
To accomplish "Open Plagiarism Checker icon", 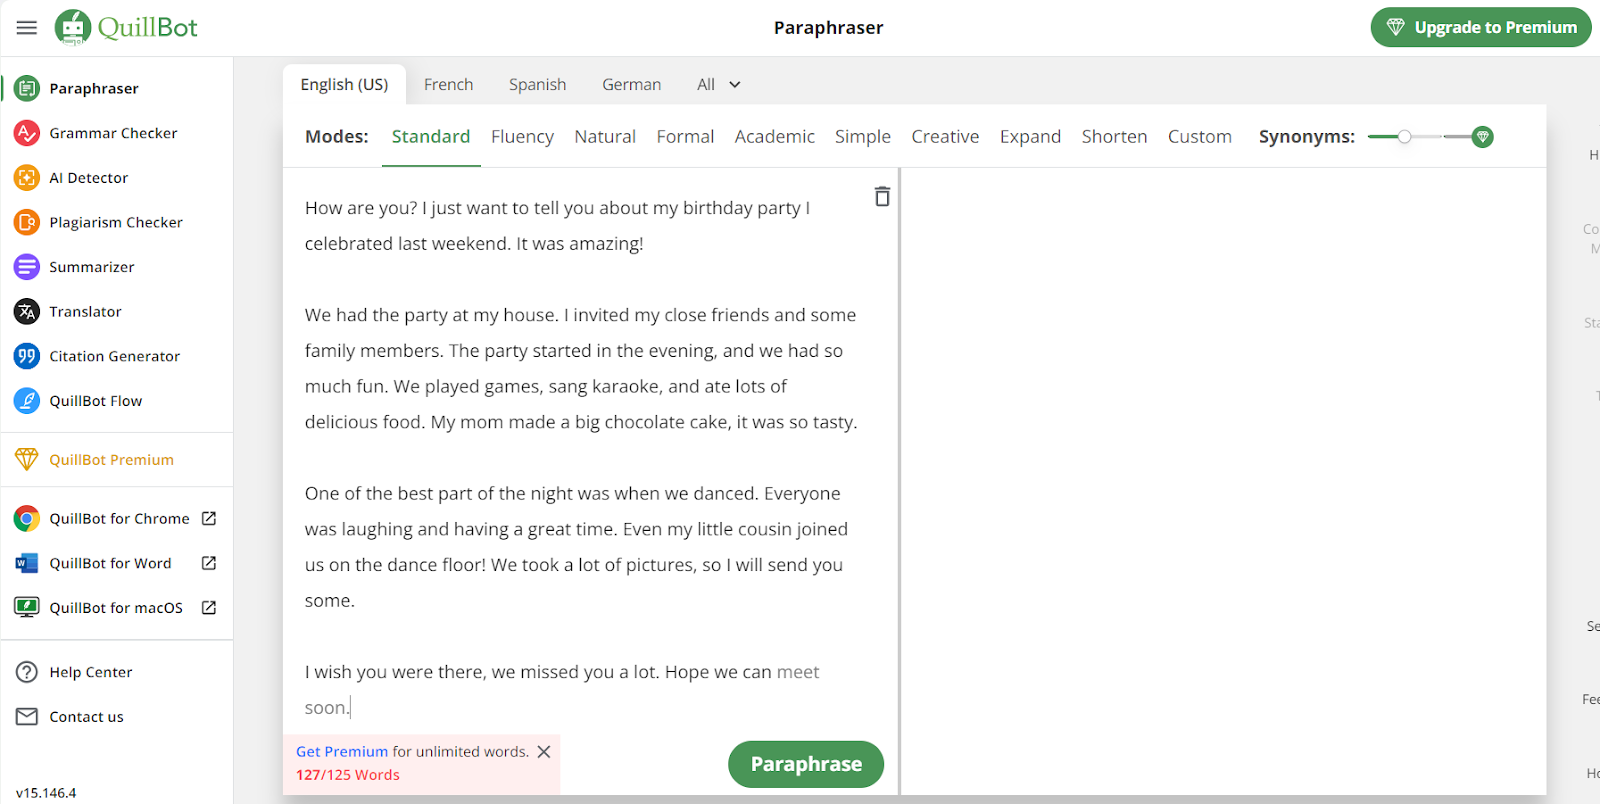I will 27,222.
